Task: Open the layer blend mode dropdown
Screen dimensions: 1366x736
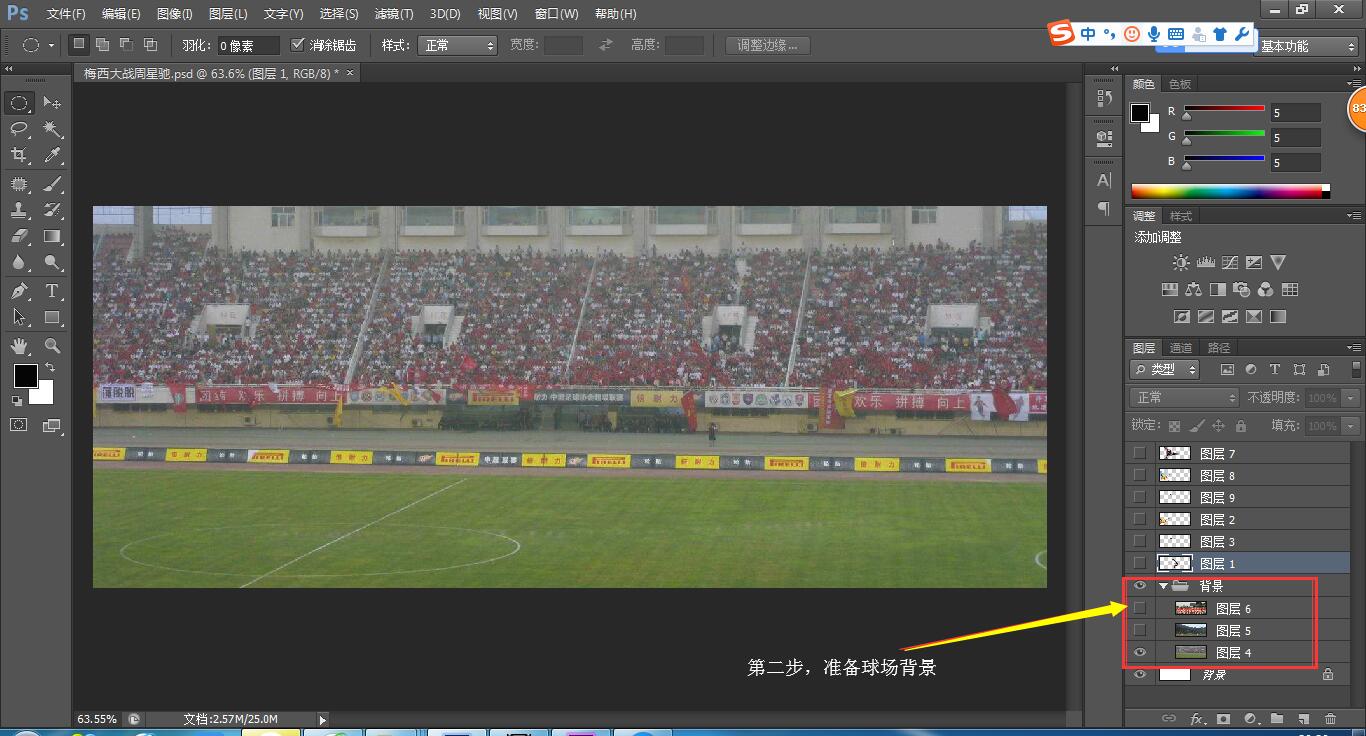Action: pos(1184,397)
